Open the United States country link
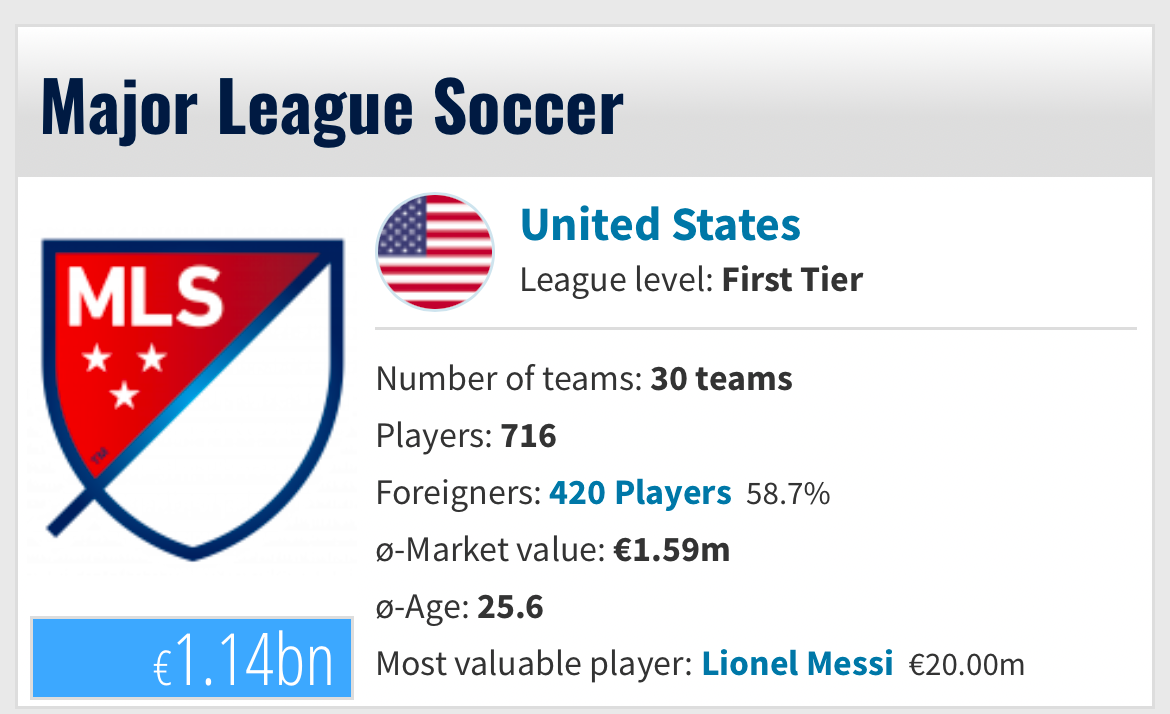The image size is (1170, 714). 660,225
